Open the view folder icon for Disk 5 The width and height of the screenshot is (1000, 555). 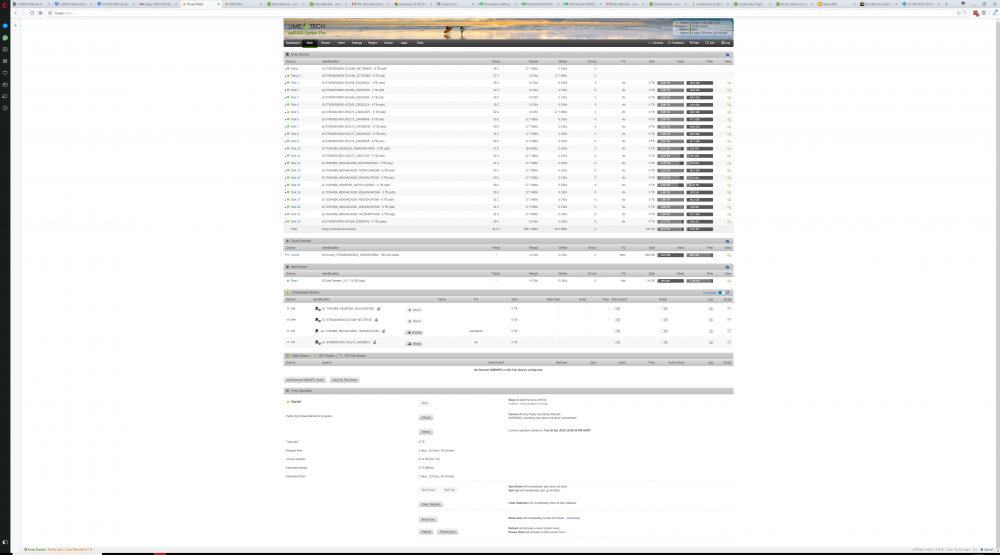tap(729, 112)
